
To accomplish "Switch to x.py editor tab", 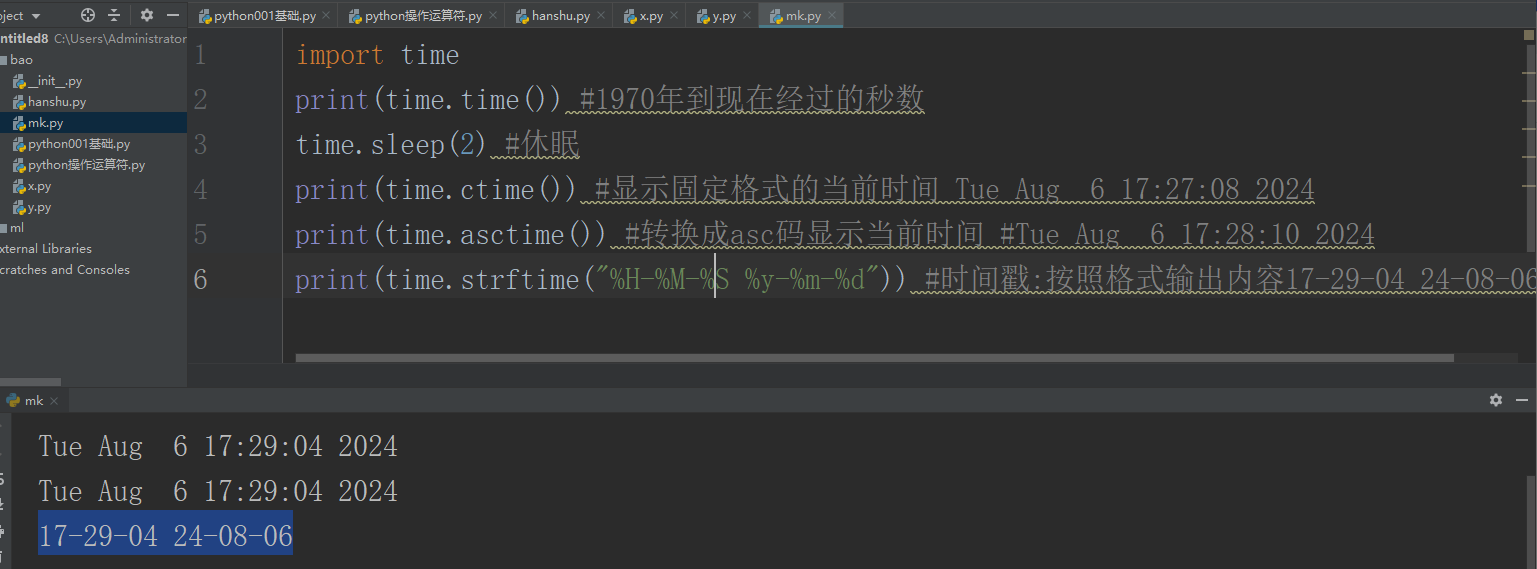I will tap(650, 16).
